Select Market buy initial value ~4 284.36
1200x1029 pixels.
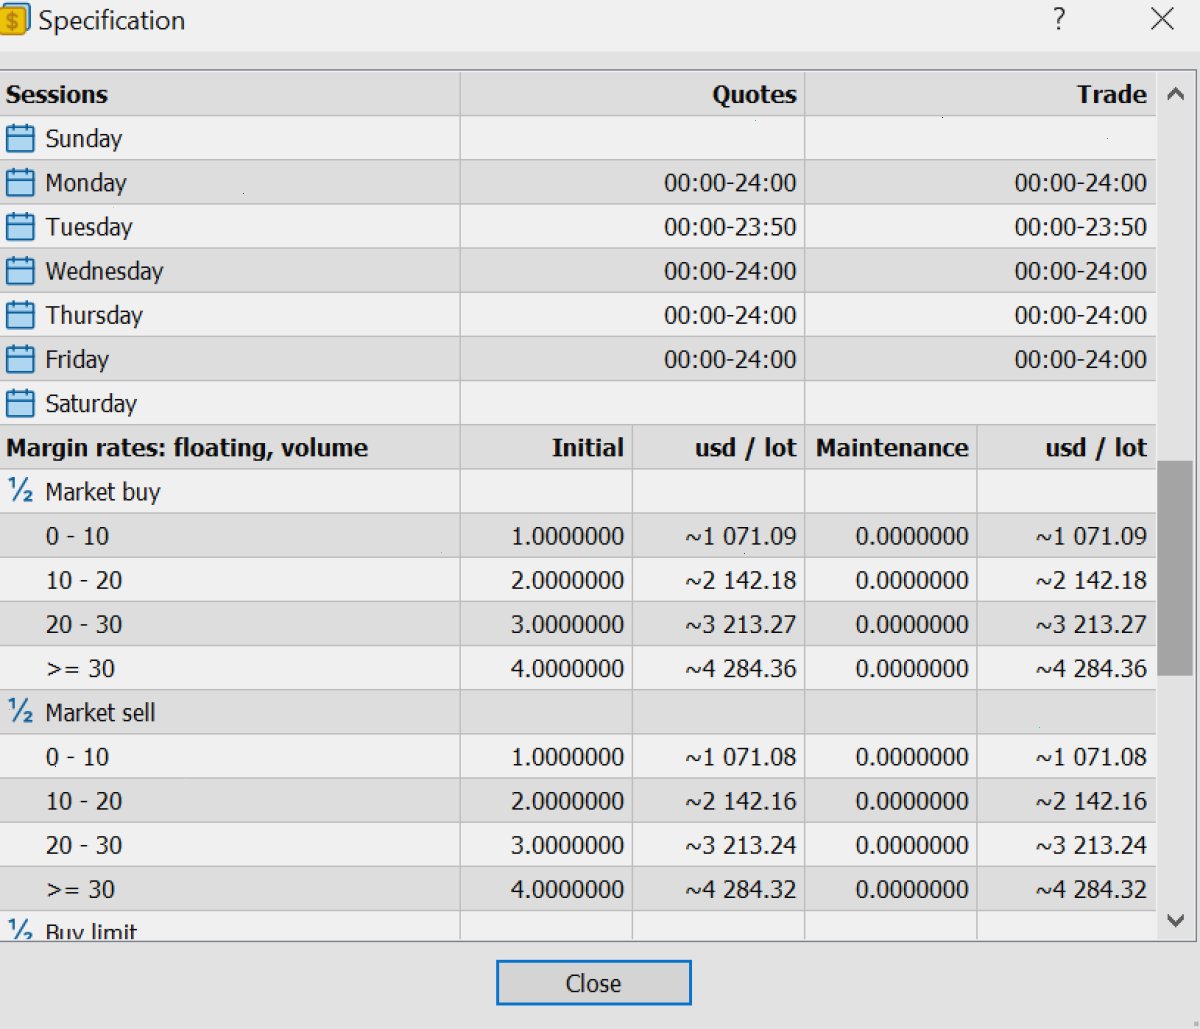[741, 668]
